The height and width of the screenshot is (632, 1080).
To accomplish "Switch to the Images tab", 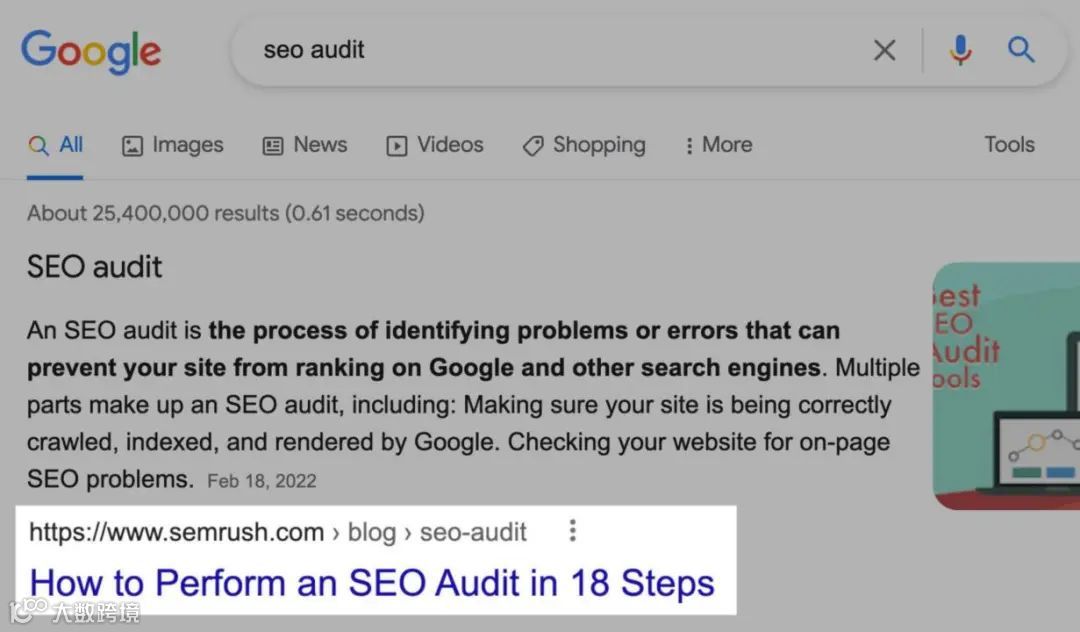I will 173,145.
